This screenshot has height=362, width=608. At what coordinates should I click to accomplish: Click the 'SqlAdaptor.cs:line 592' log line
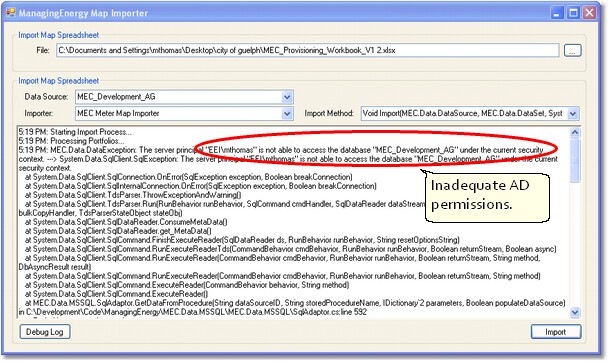(x=193, y=312)
